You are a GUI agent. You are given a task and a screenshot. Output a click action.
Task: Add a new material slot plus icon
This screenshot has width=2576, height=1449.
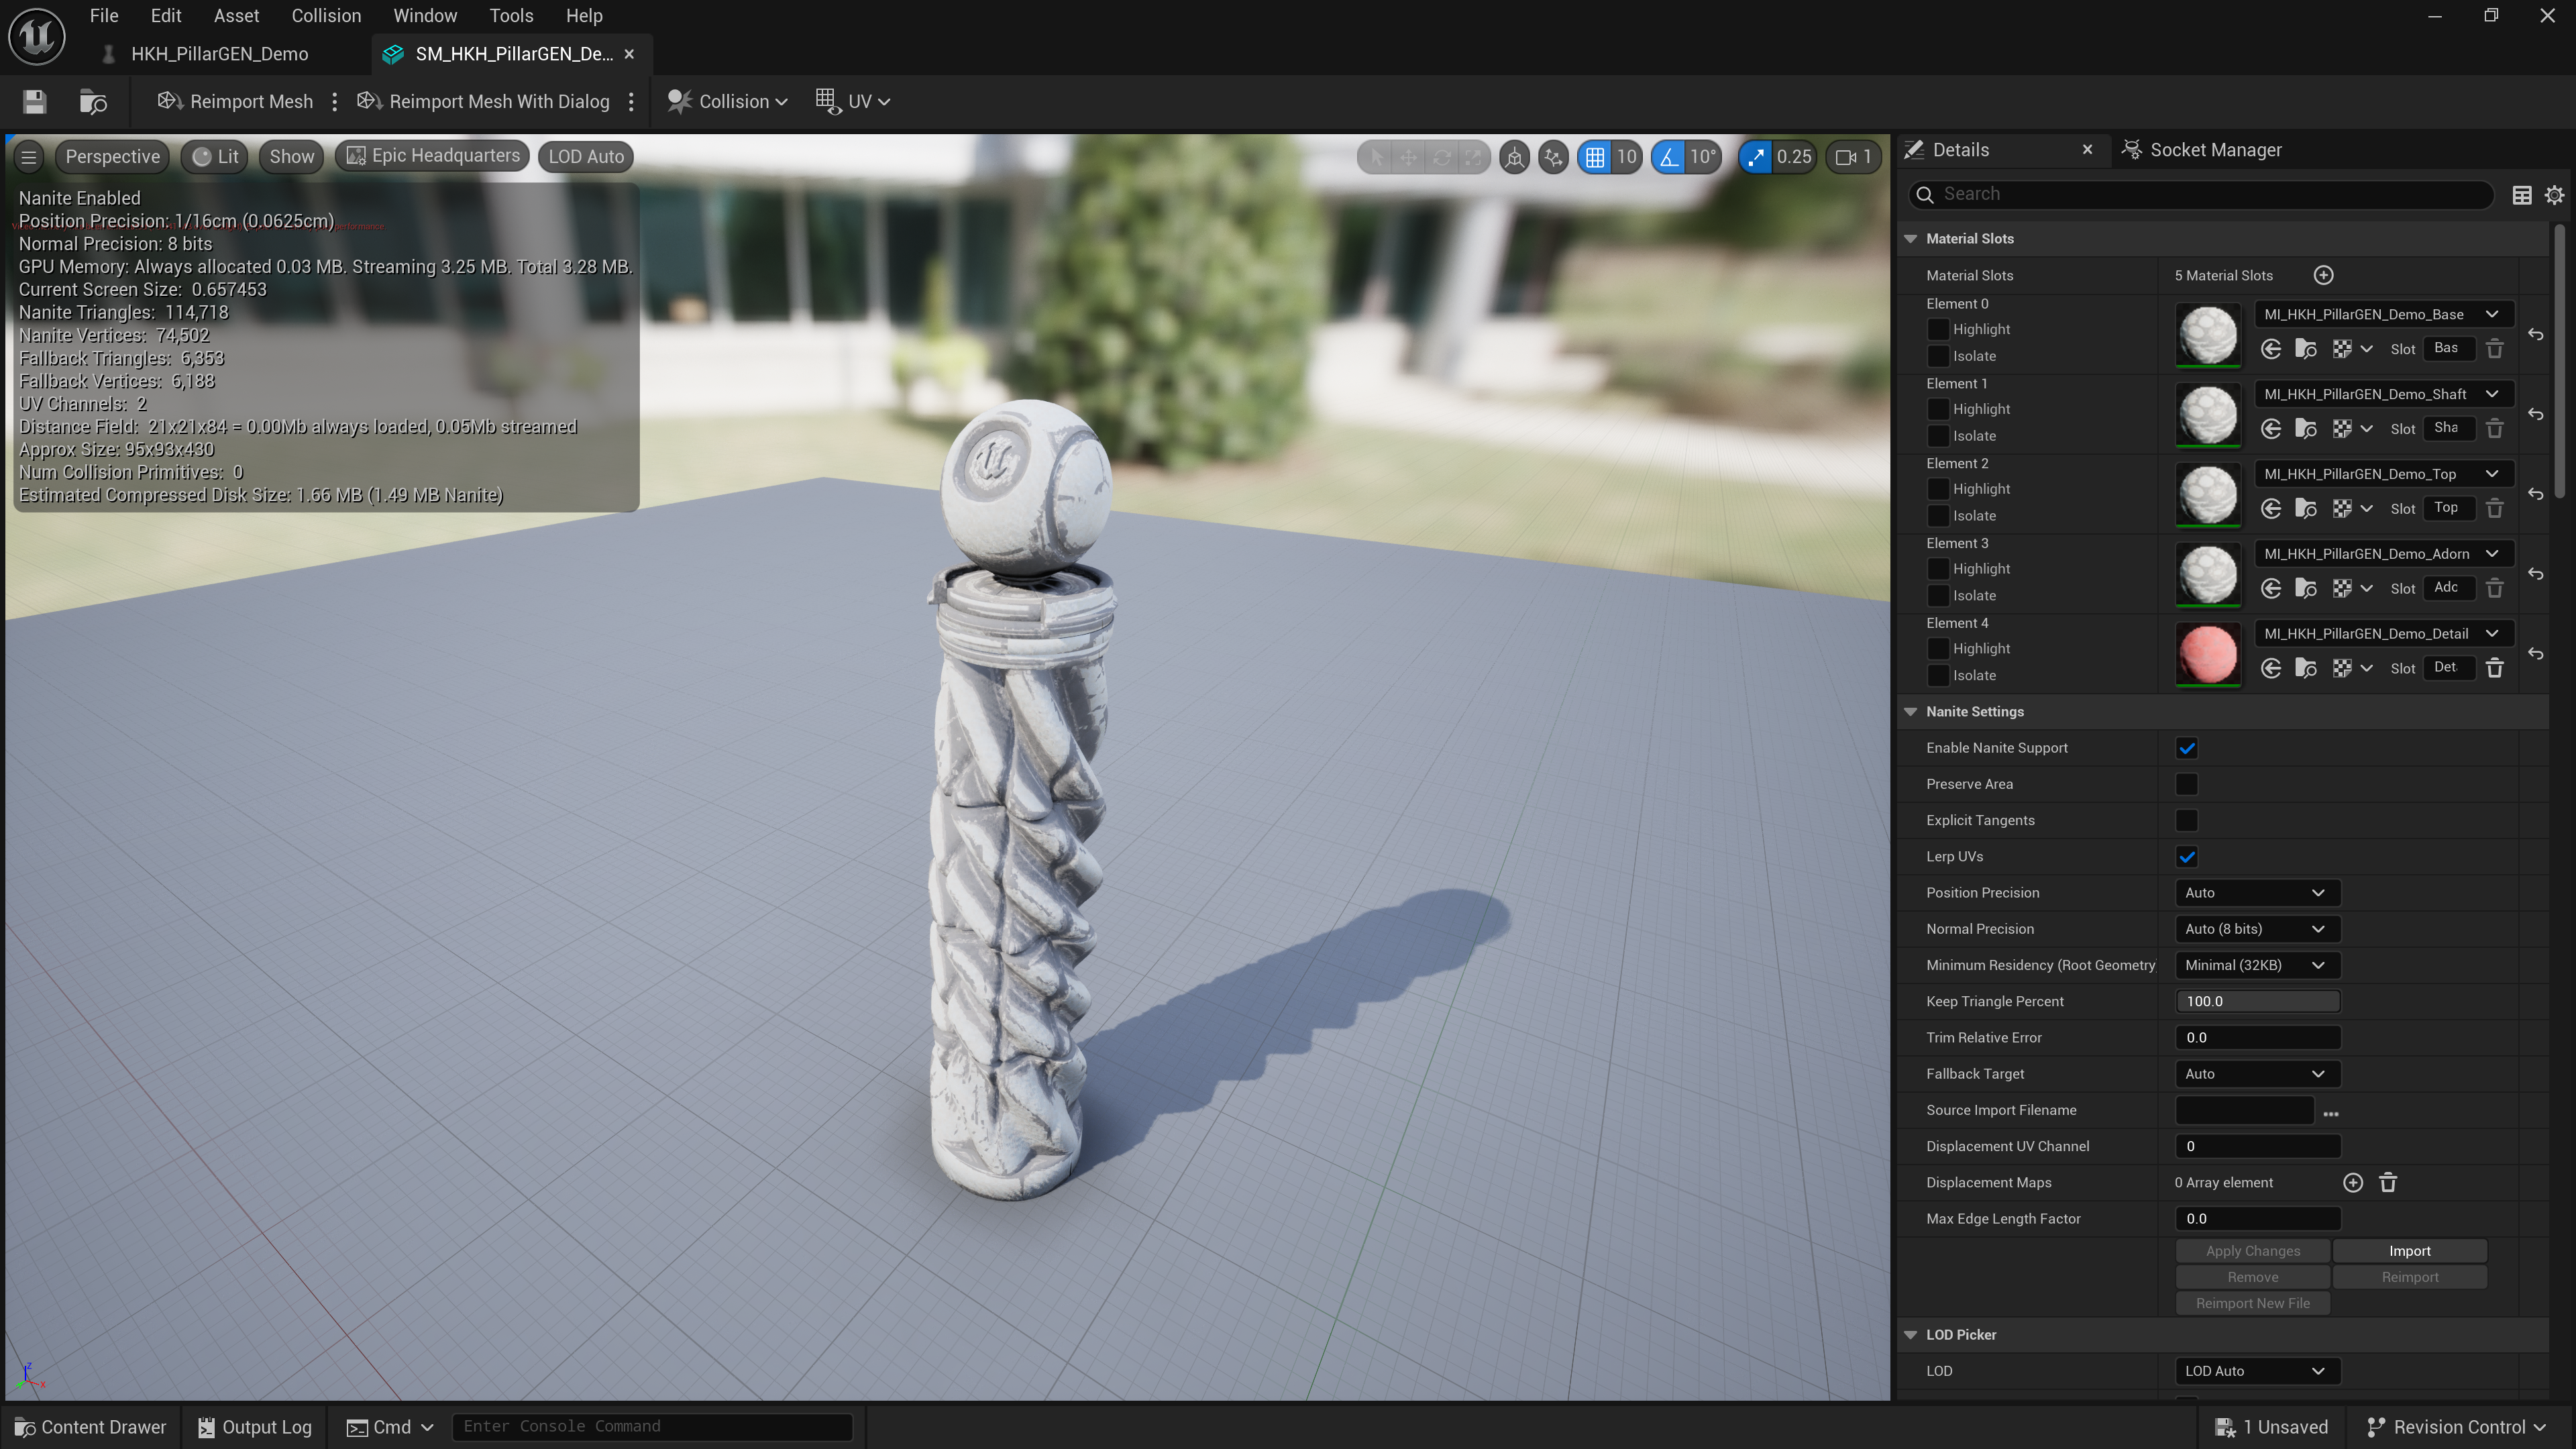[x=2323, y=275]
